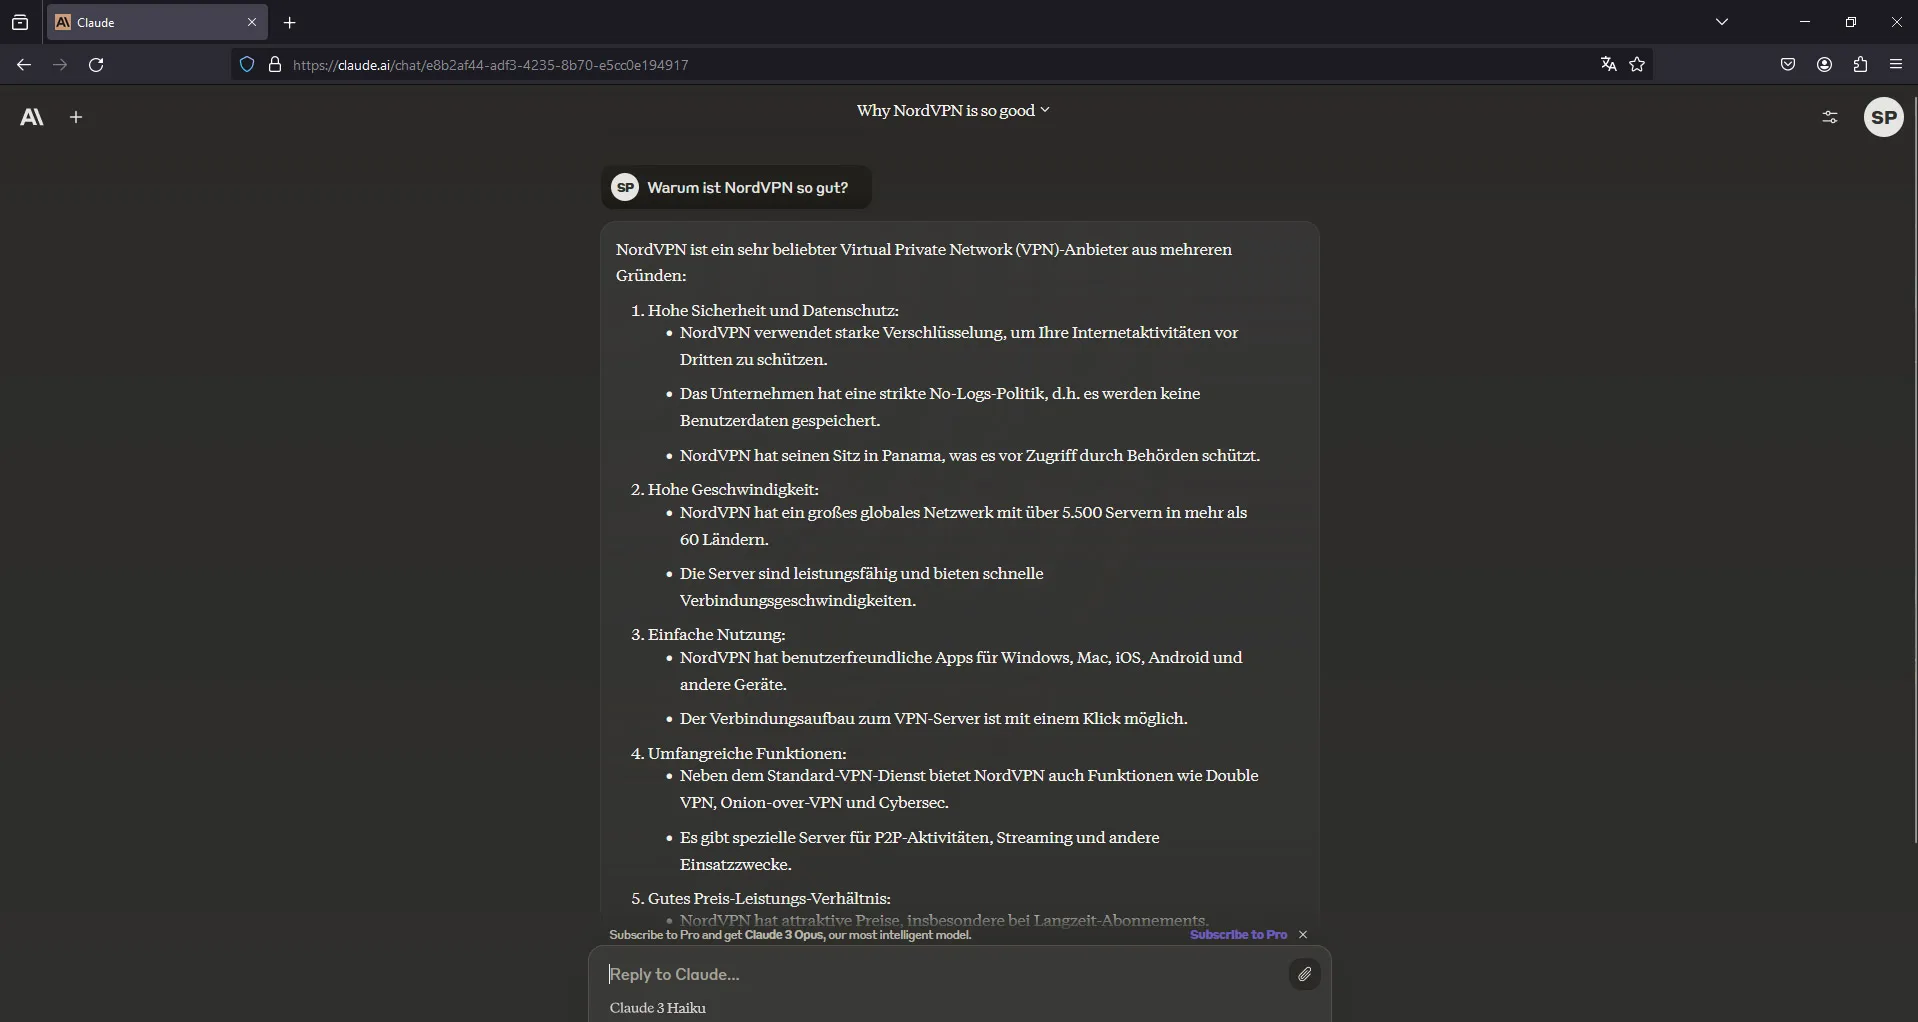The height and width of the screenshot is (1022, 1918).
Task: Click user message Warum ist NordVPN so gut?
Action: coord(736,188)
